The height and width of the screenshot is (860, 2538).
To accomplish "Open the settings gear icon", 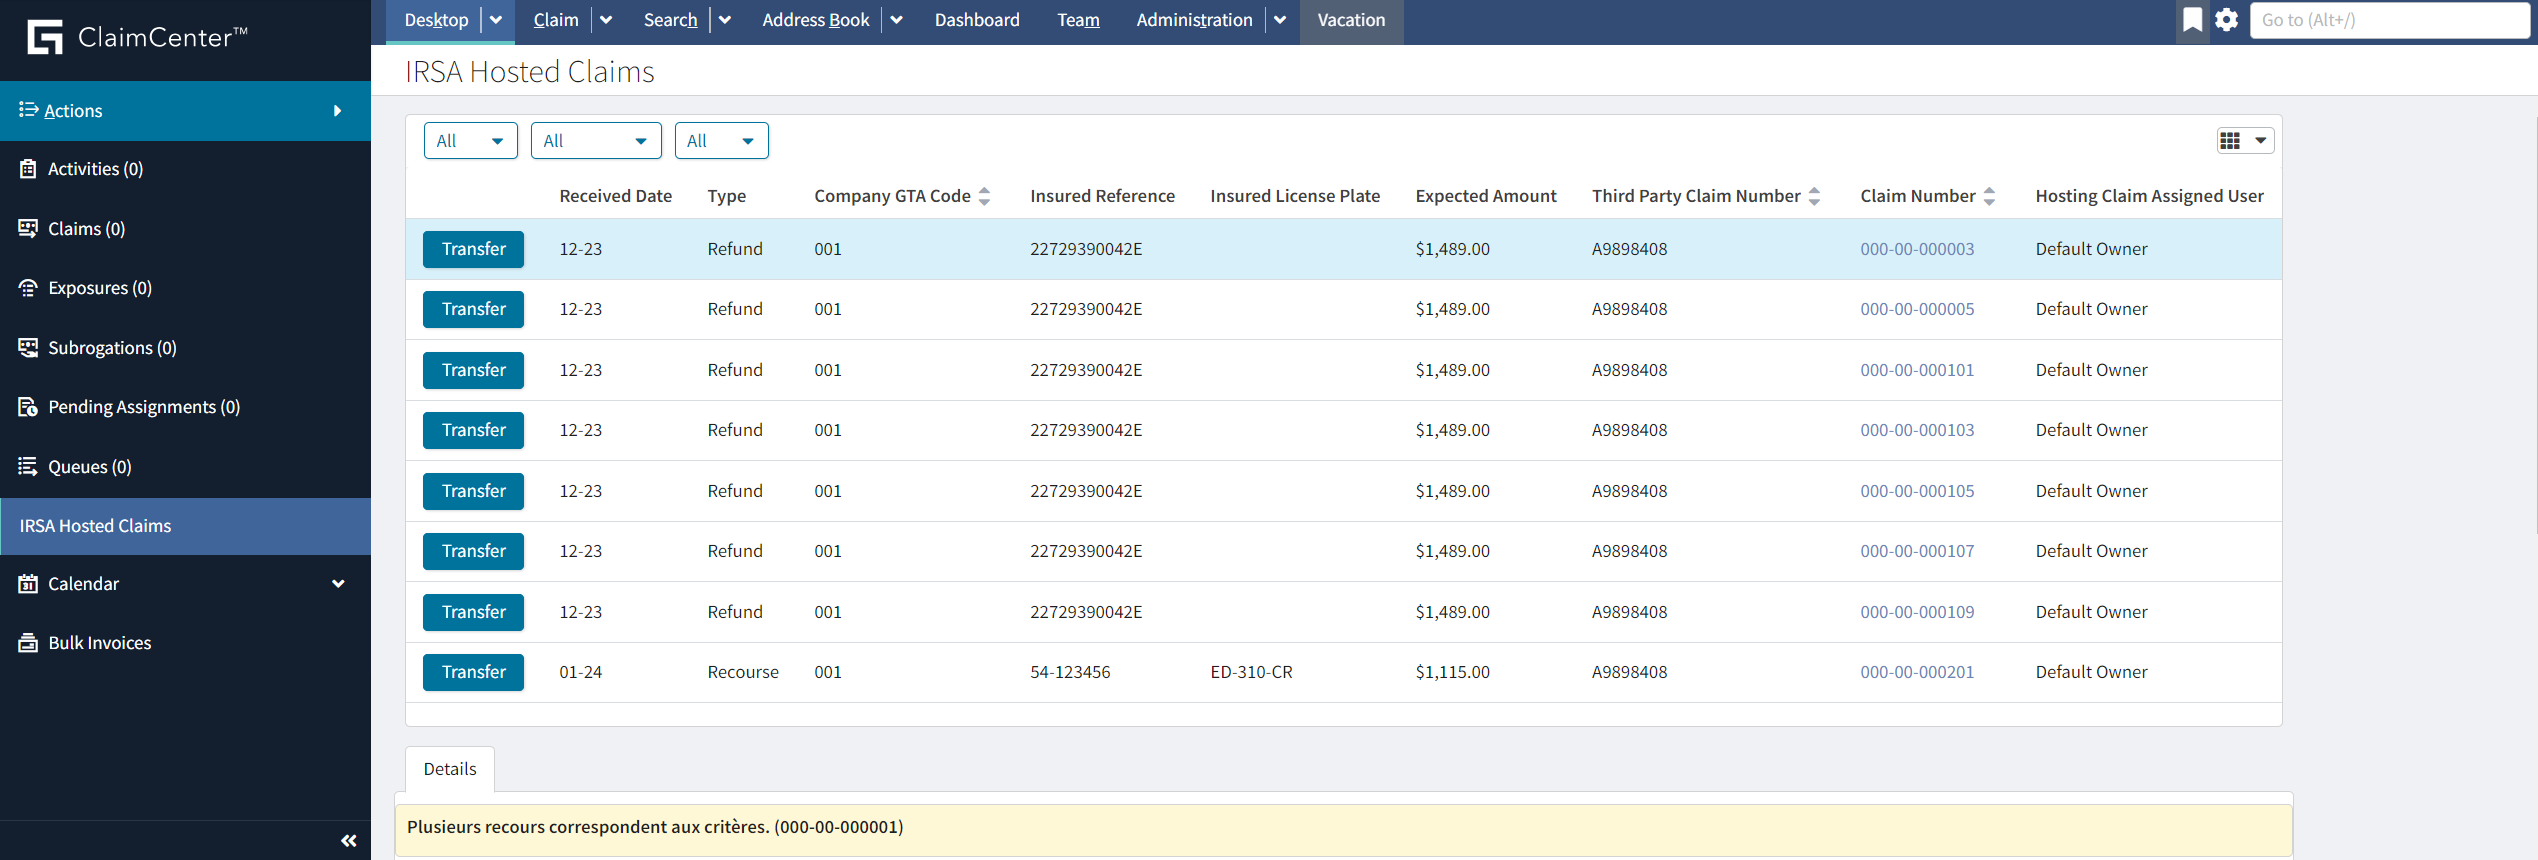I will (x=2226, y=20).
